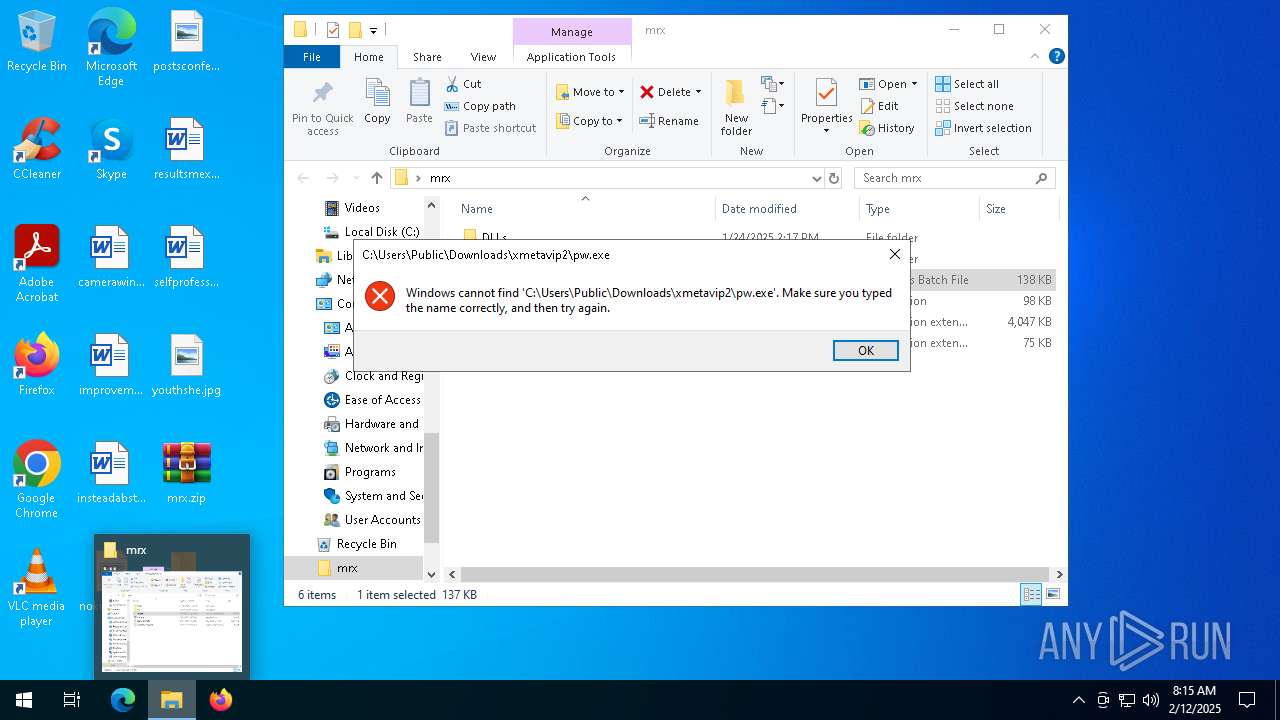Switch to large icons view layout
1280x720 pixels.
coord(1053,594)
